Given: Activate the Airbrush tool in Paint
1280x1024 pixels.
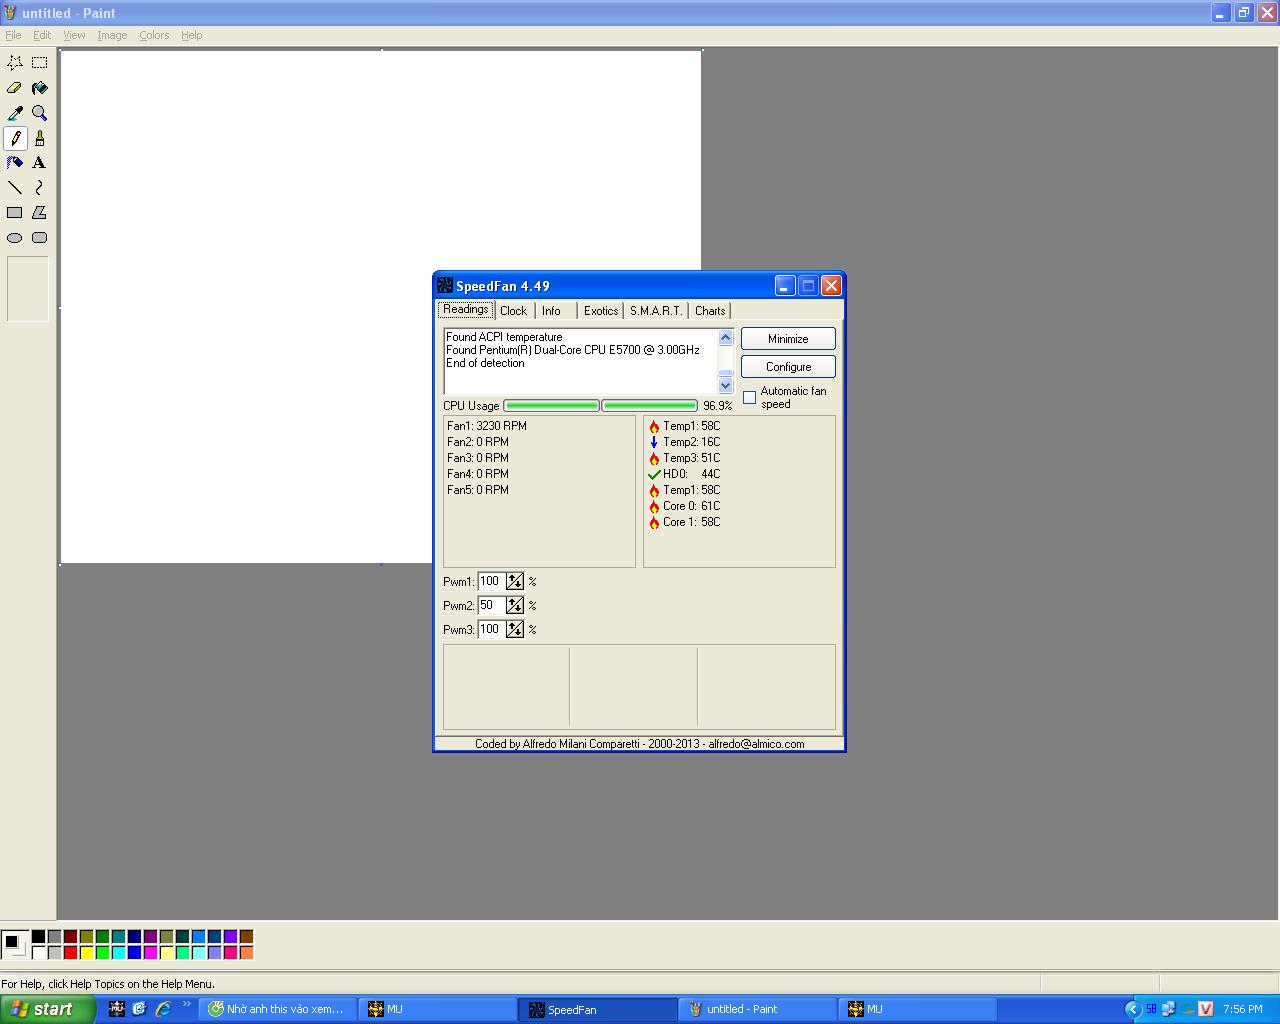Looking at the screenshot, I should pos(15,163).
